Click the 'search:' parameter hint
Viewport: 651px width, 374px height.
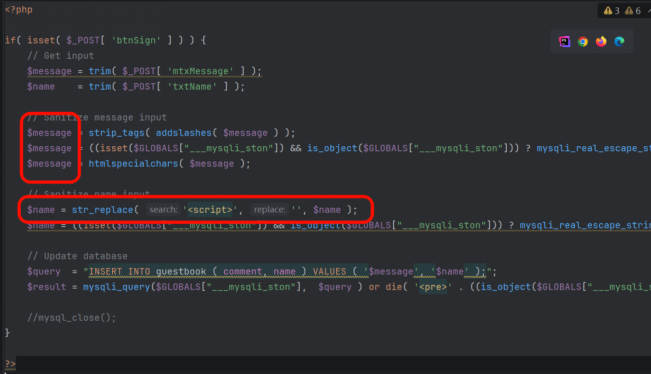(x=163, y=210)
